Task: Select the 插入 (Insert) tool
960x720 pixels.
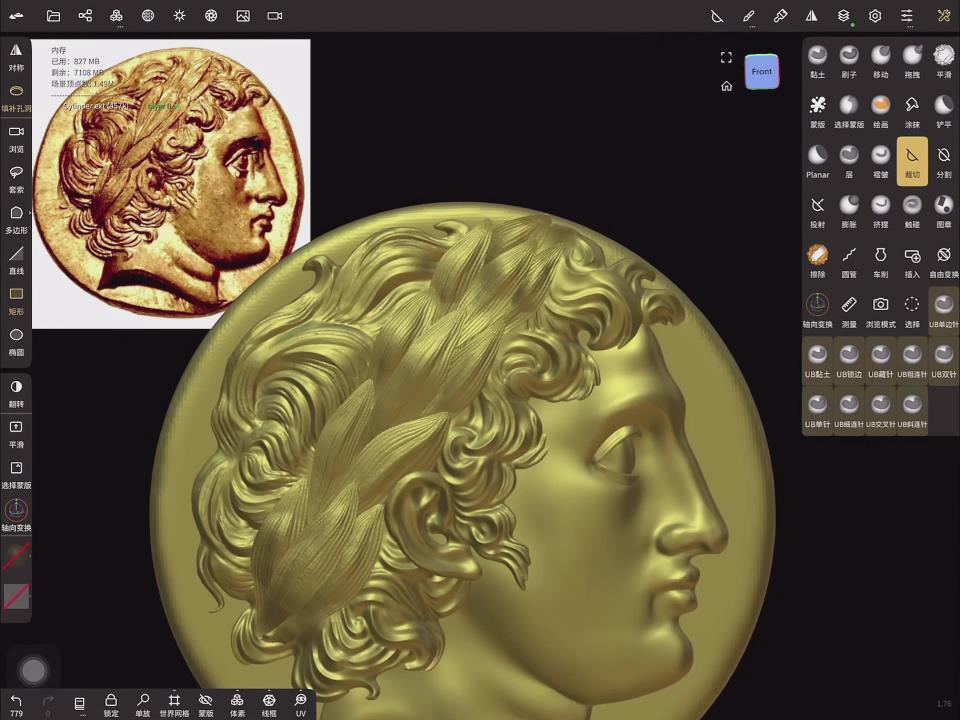Action: (912, 261)
